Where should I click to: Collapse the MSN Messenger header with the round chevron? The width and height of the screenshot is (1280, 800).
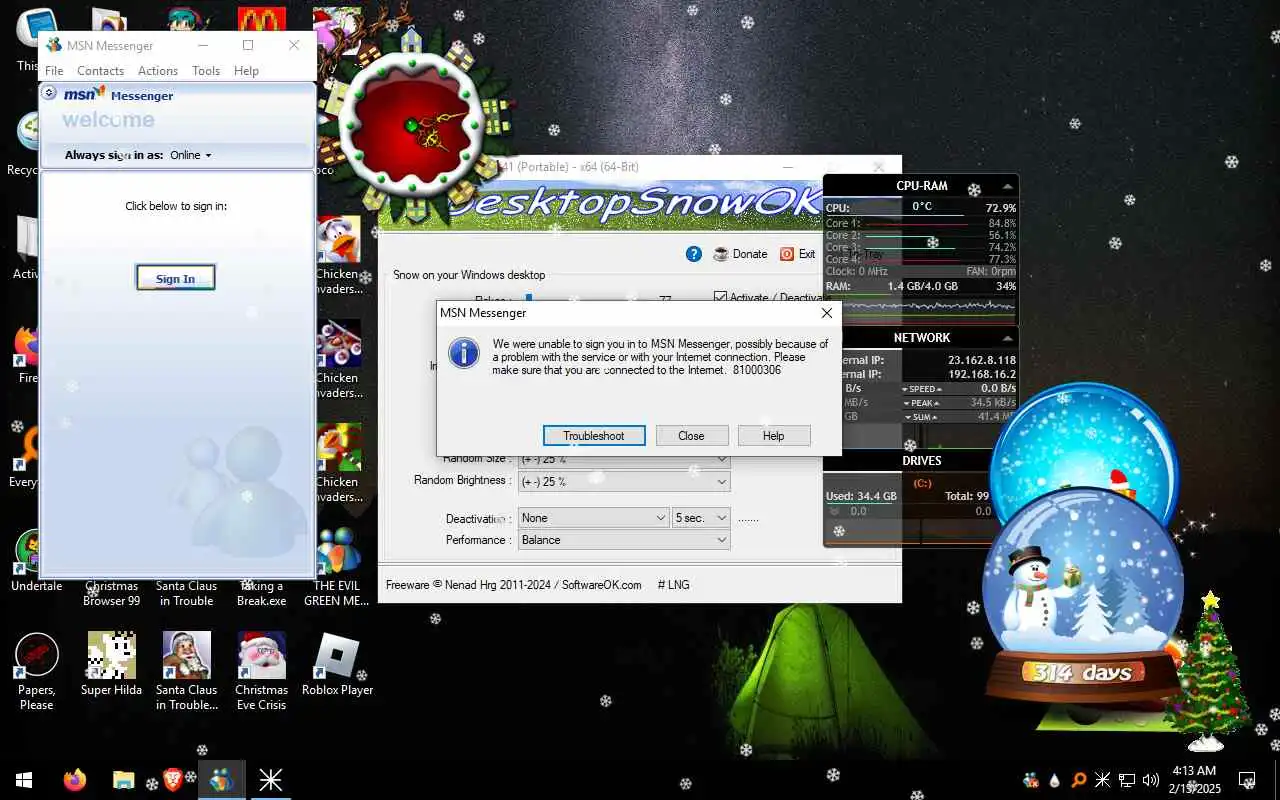pos(49,93)
